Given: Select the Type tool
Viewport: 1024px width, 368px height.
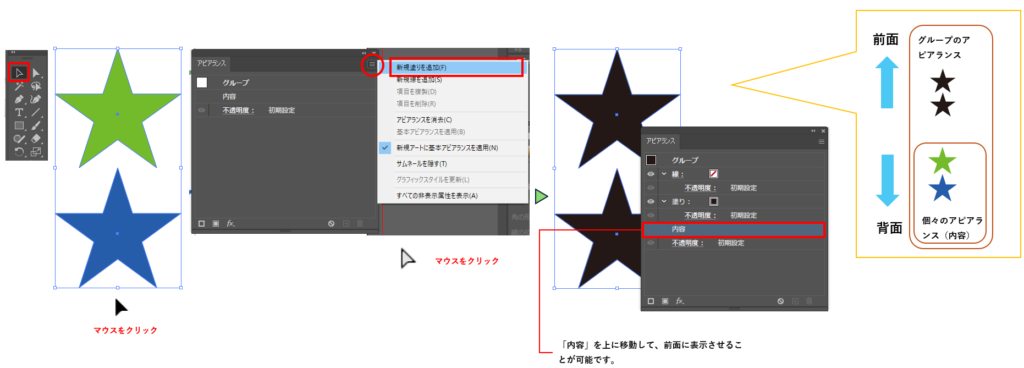Looking at the screenshot, I should 19,112.
